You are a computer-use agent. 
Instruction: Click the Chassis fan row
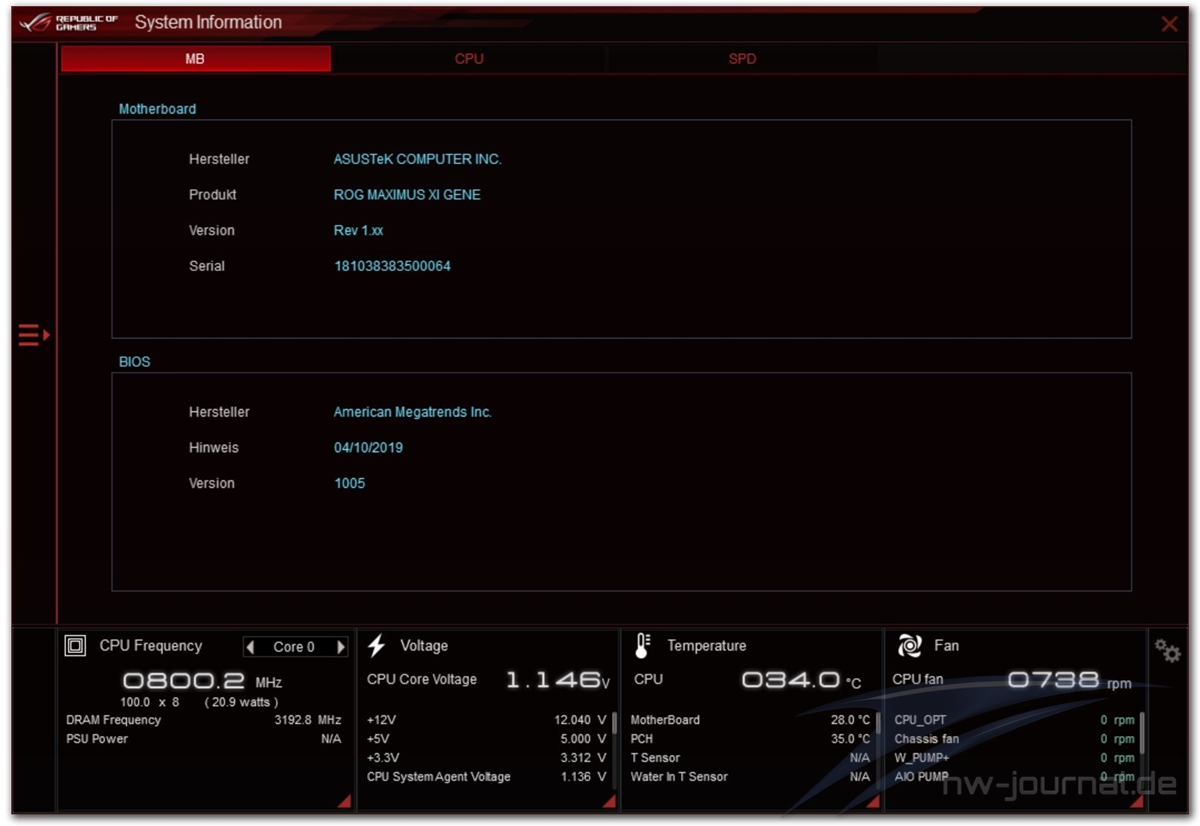[1014, 739]
